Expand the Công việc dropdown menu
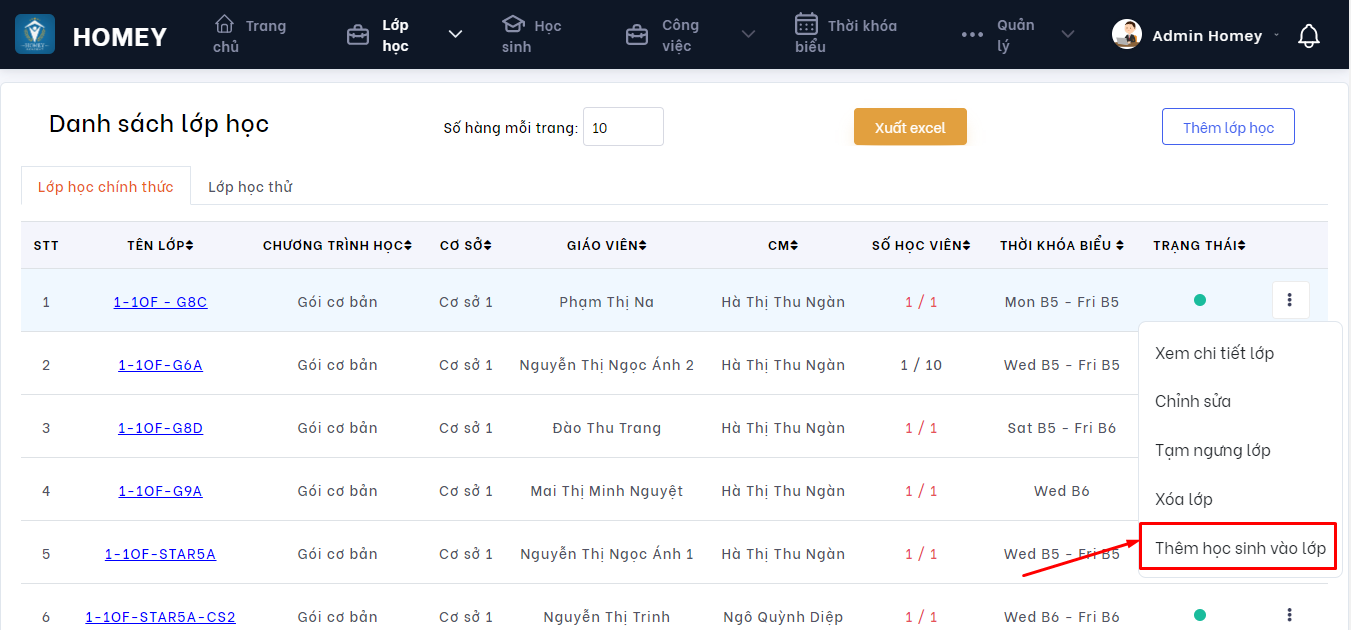The width and height of the screenshot is (1351, 630). (x=748, y=35)
